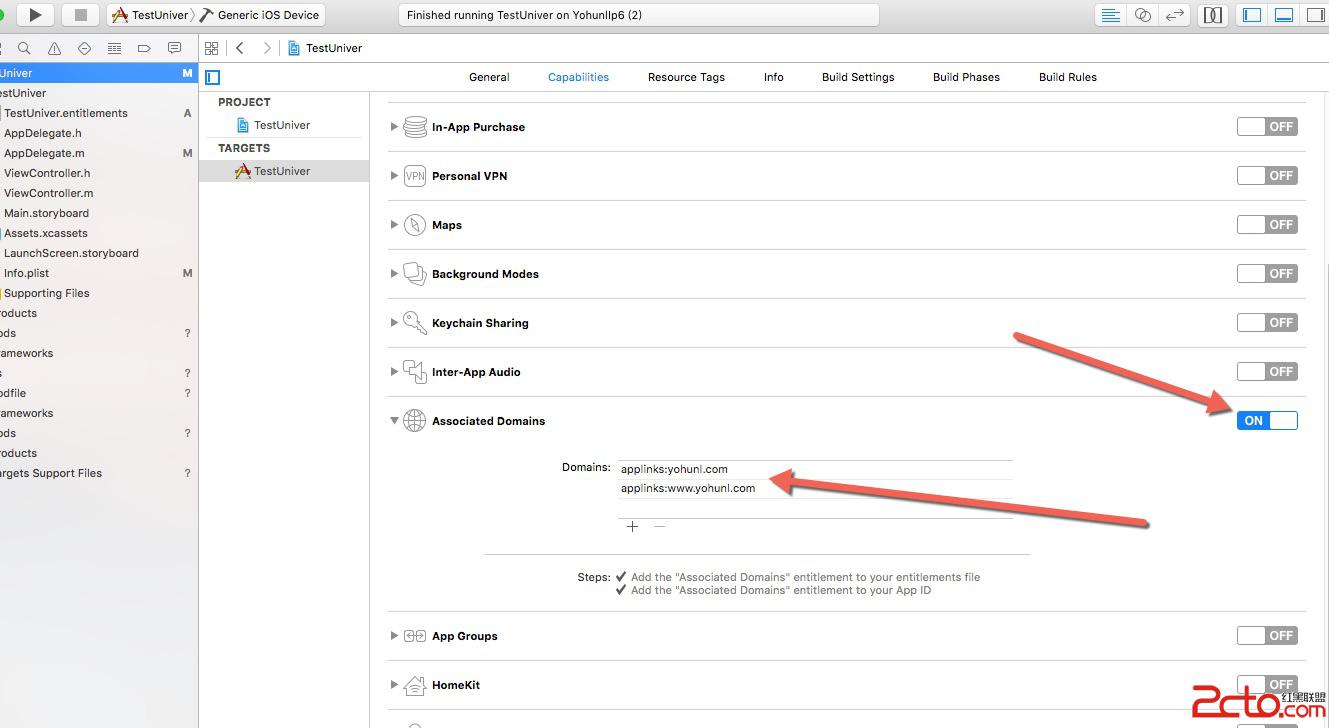1329x728 pixels.
Task: Go back with the jump bar arrow
Action: click(x=240, y=48)
